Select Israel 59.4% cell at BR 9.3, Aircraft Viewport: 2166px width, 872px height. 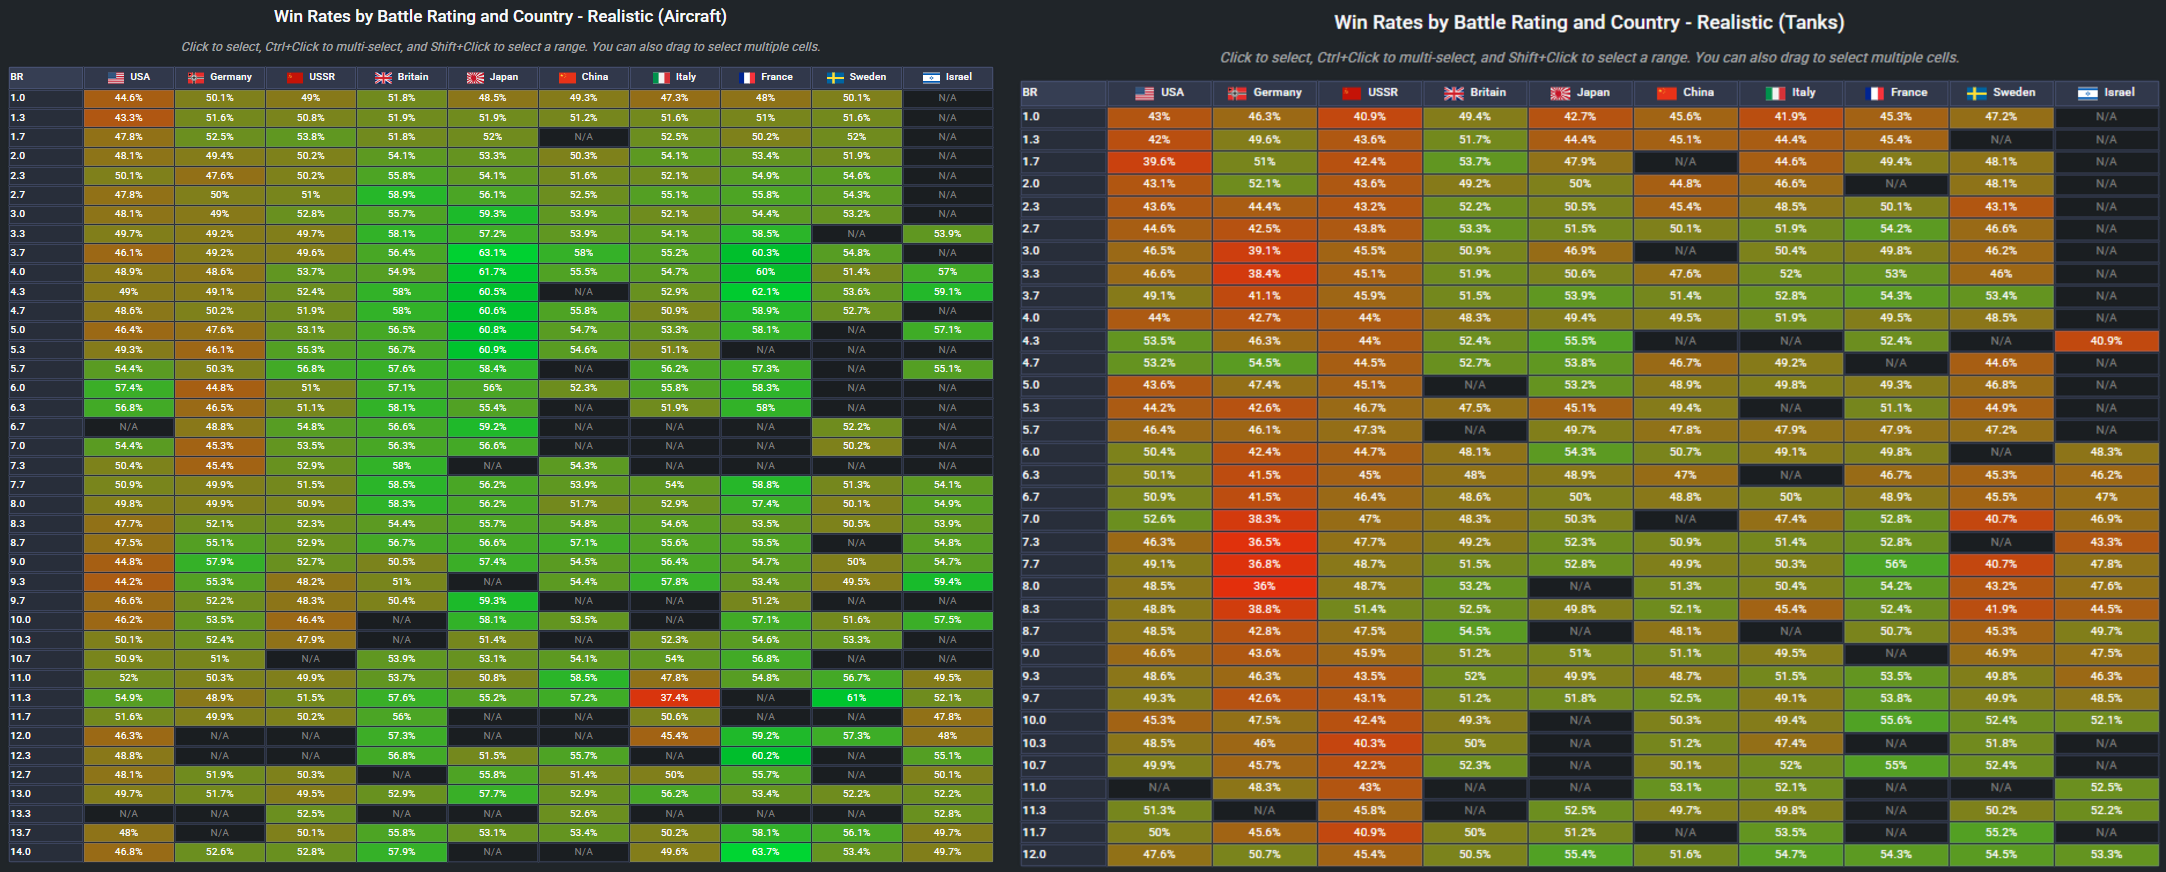tap(947, 582)
